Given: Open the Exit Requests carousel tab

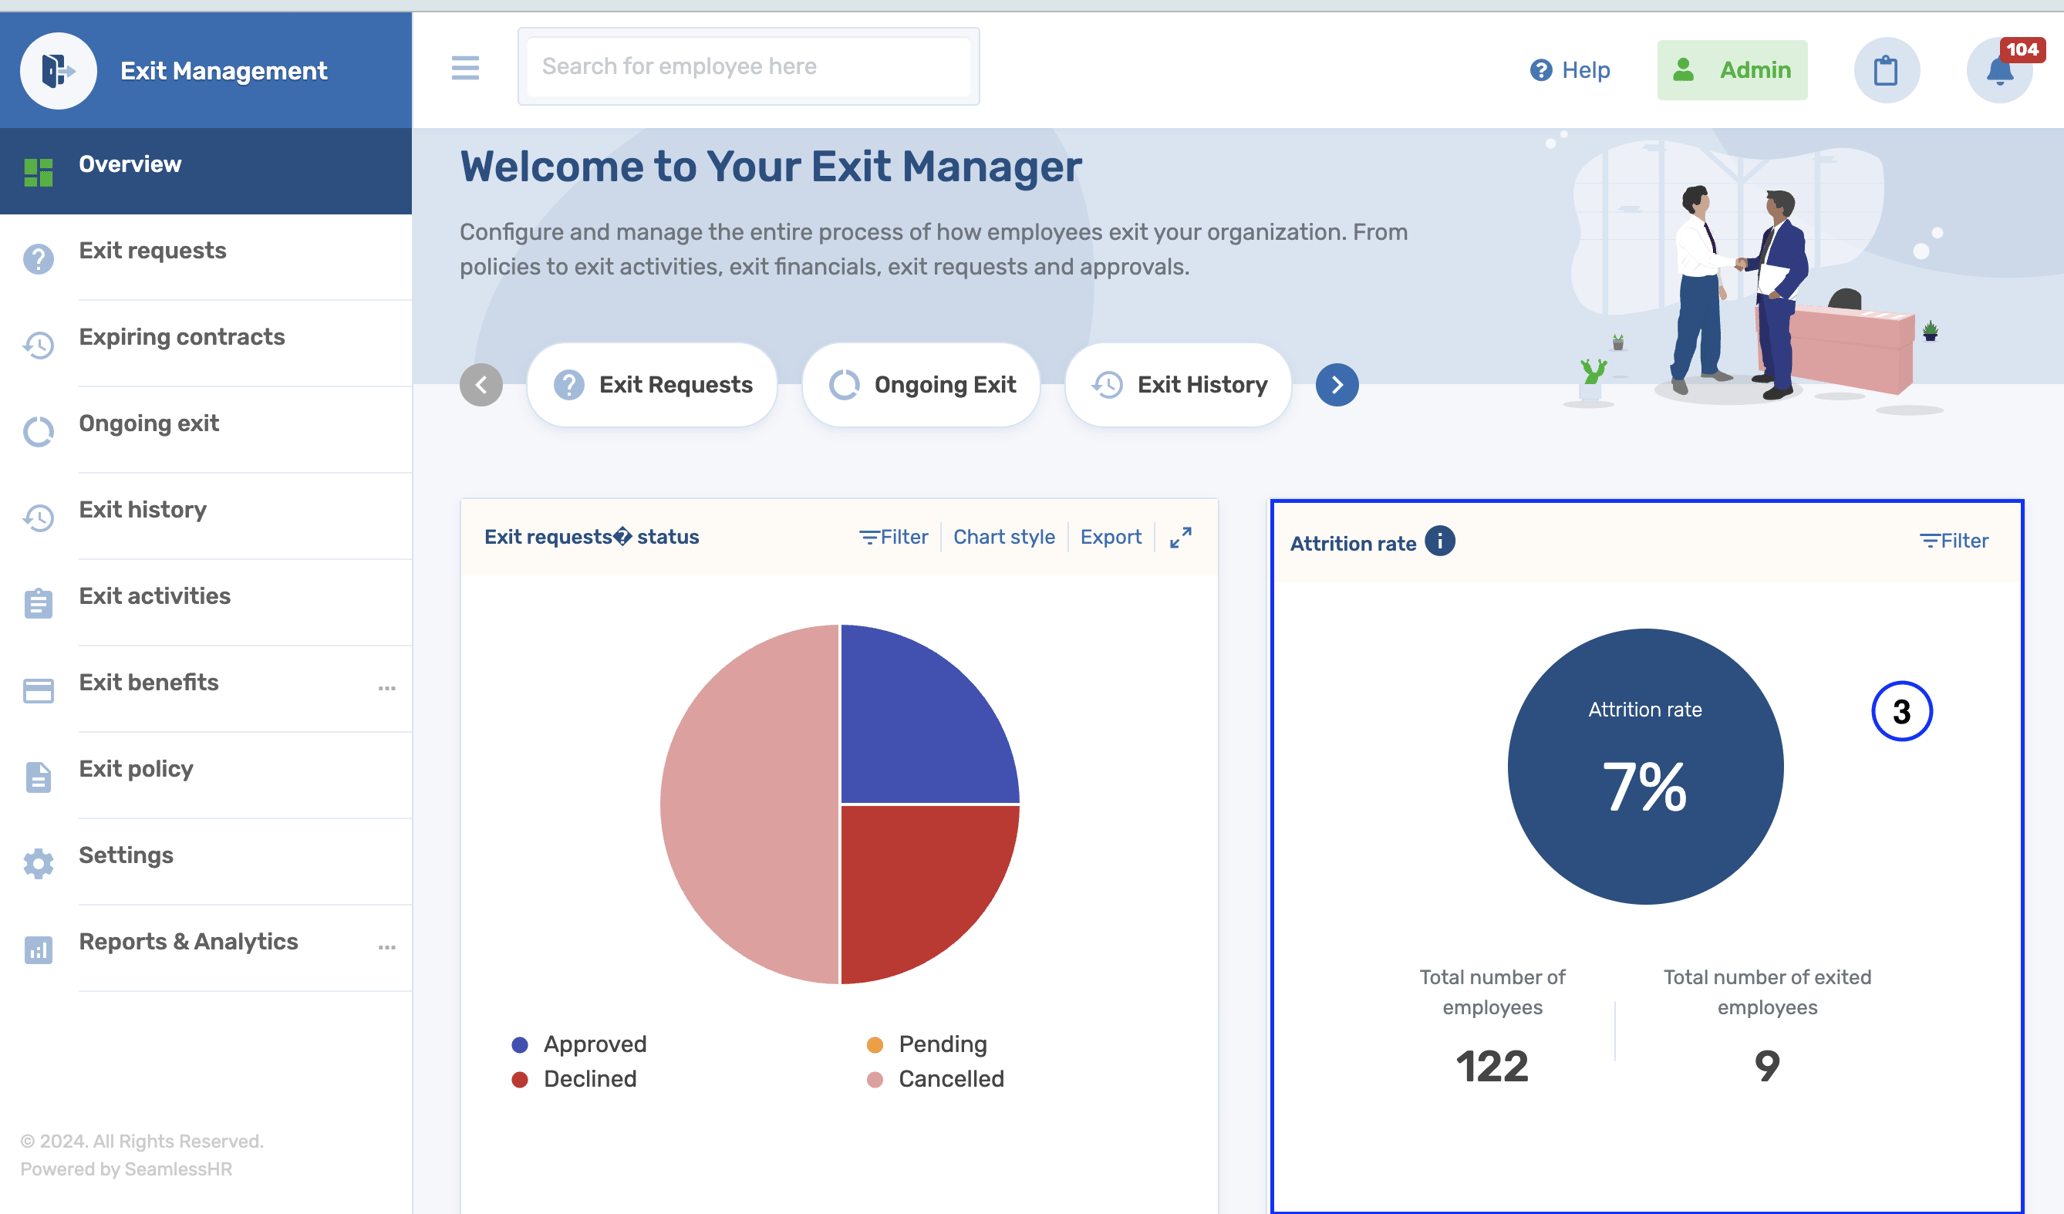Looking at the screenshot, I should [x=651, y=384].
